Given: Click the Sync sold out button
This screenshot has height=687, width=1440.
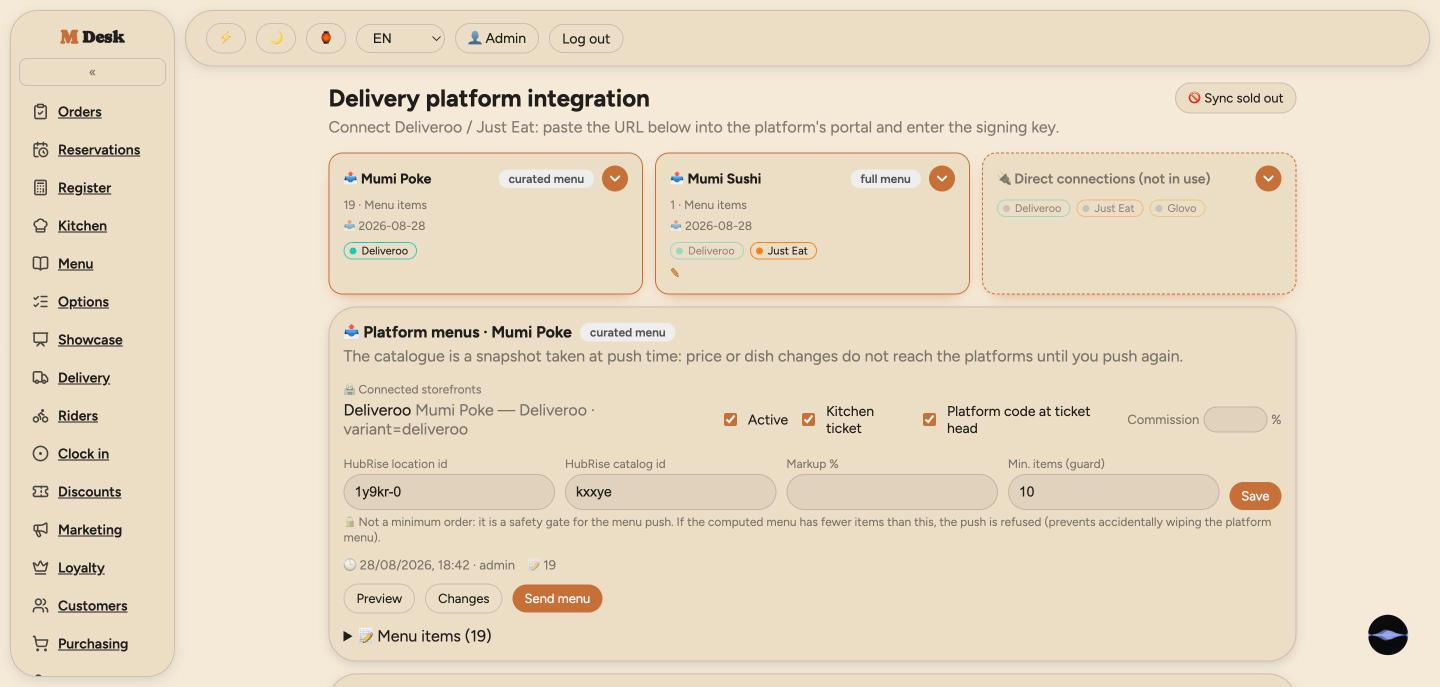Looking at the screenshot, I should [1235, 98].
